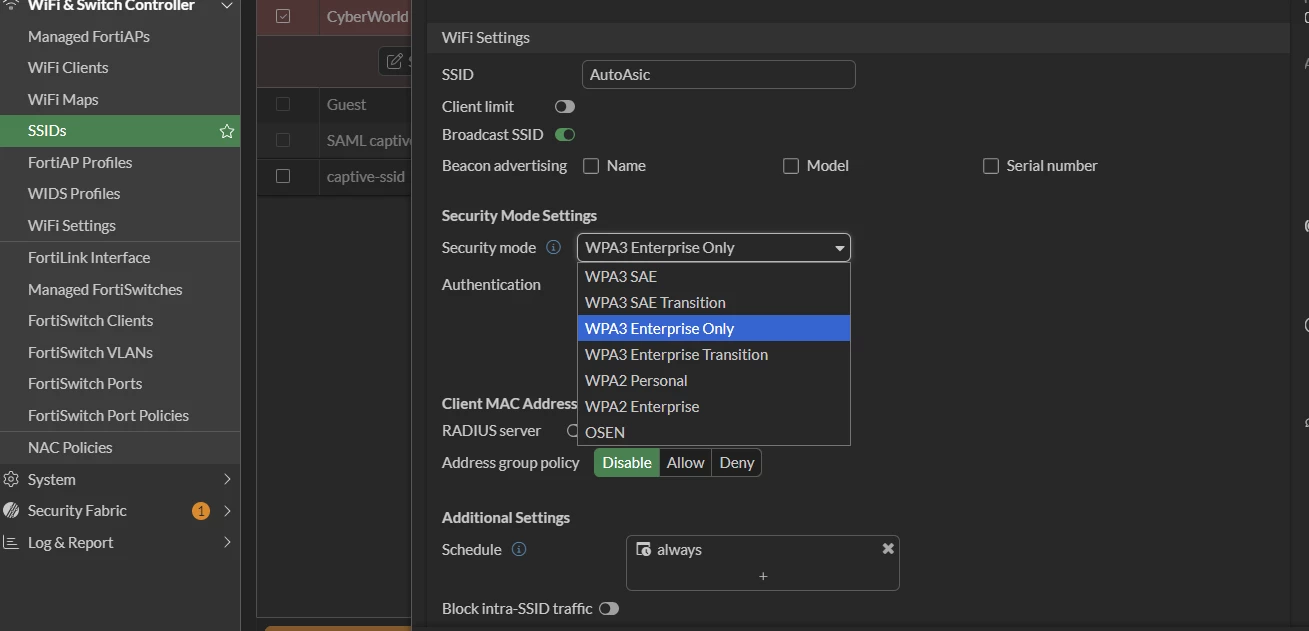Select WPA3 Enterprise Only option
The image size is (1309, 631).
pos(714,328)
